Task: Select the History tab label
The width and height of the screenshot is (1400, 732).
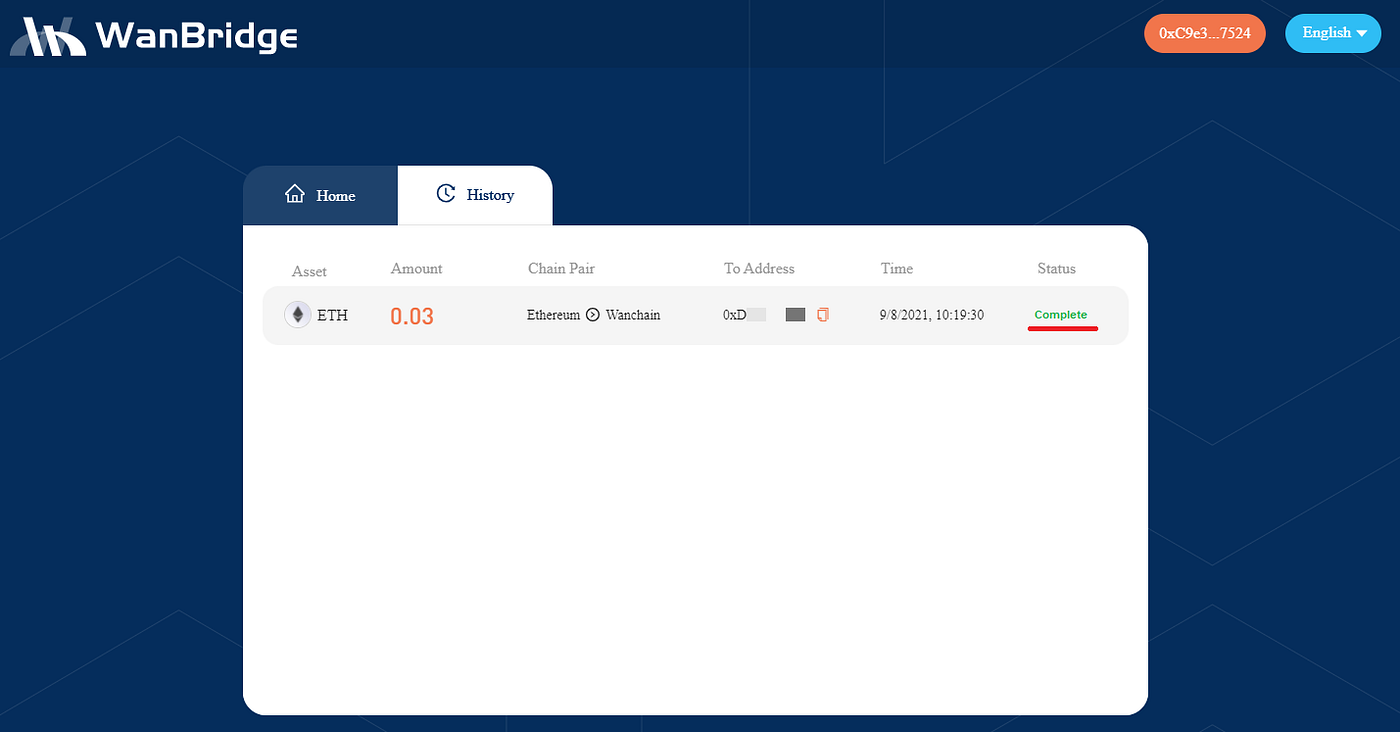Action: (490, 195)
